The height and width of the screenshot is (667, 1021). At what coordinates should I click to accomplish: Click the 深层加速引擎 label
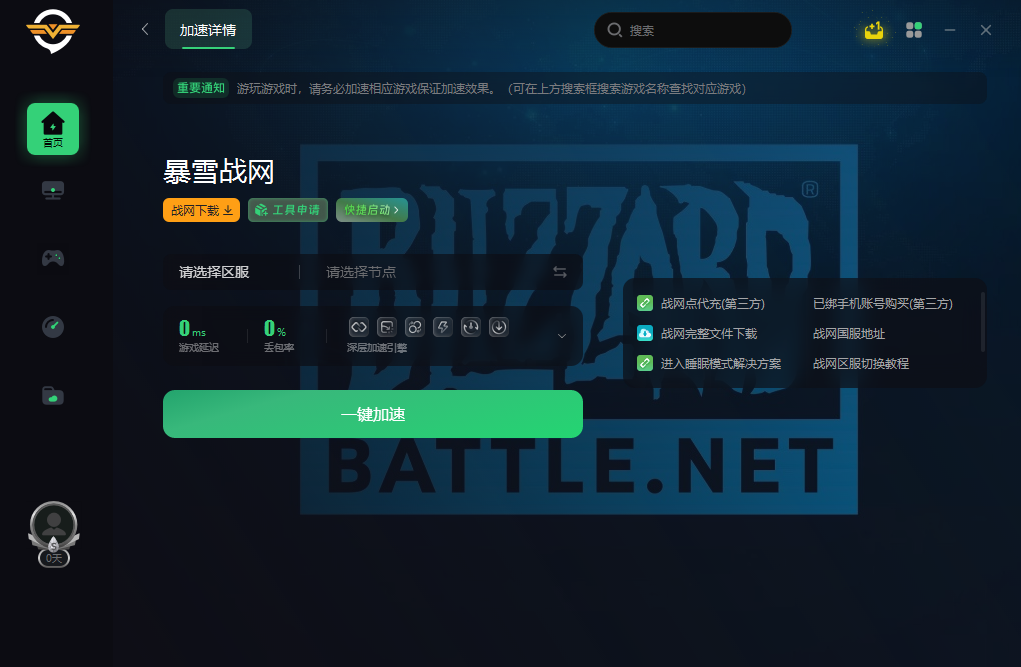[377, 348]
